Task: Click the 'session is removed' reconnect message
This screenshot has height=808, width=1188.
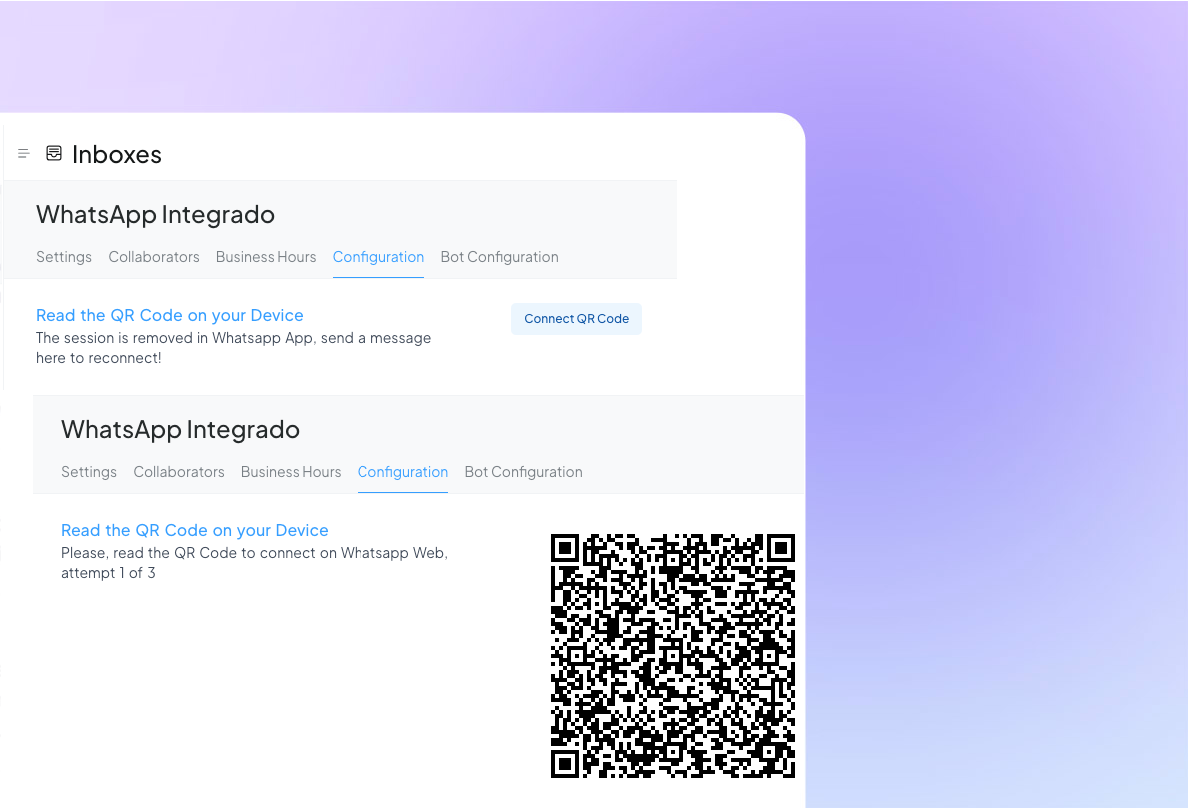Action: (233, 348)
